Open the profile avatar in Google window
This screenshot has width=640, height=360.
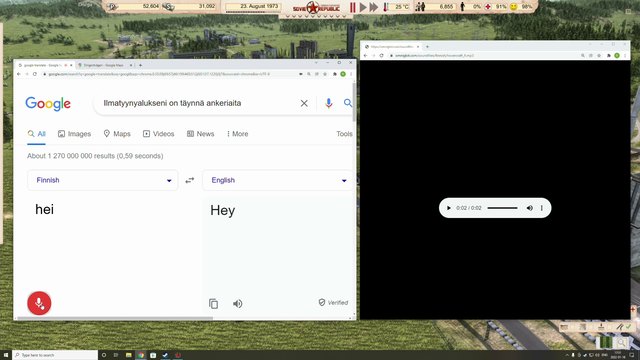pyautogui.click(x=343, y=74)
